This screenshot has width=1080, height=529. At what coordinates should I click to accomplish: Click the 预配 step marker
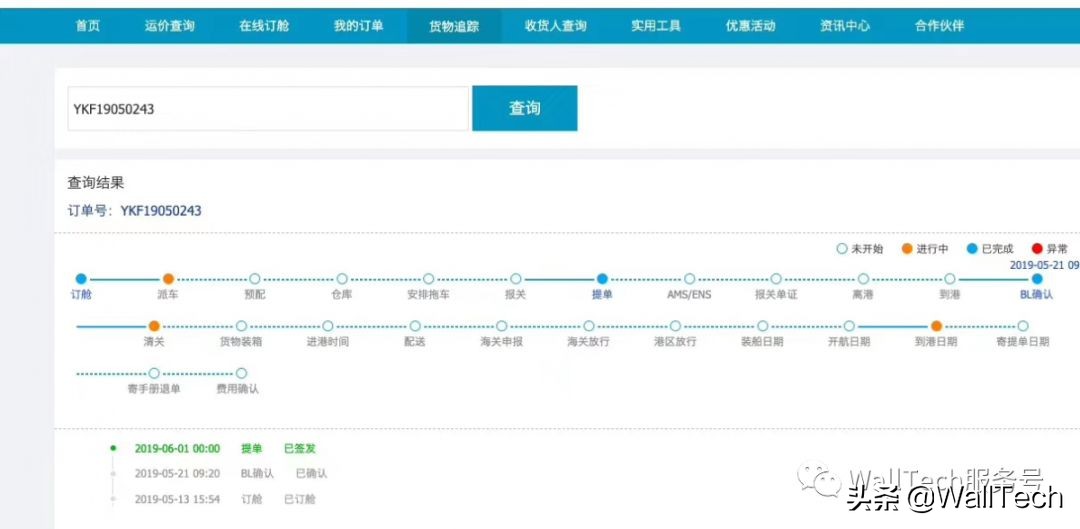[x=255, y=279]
